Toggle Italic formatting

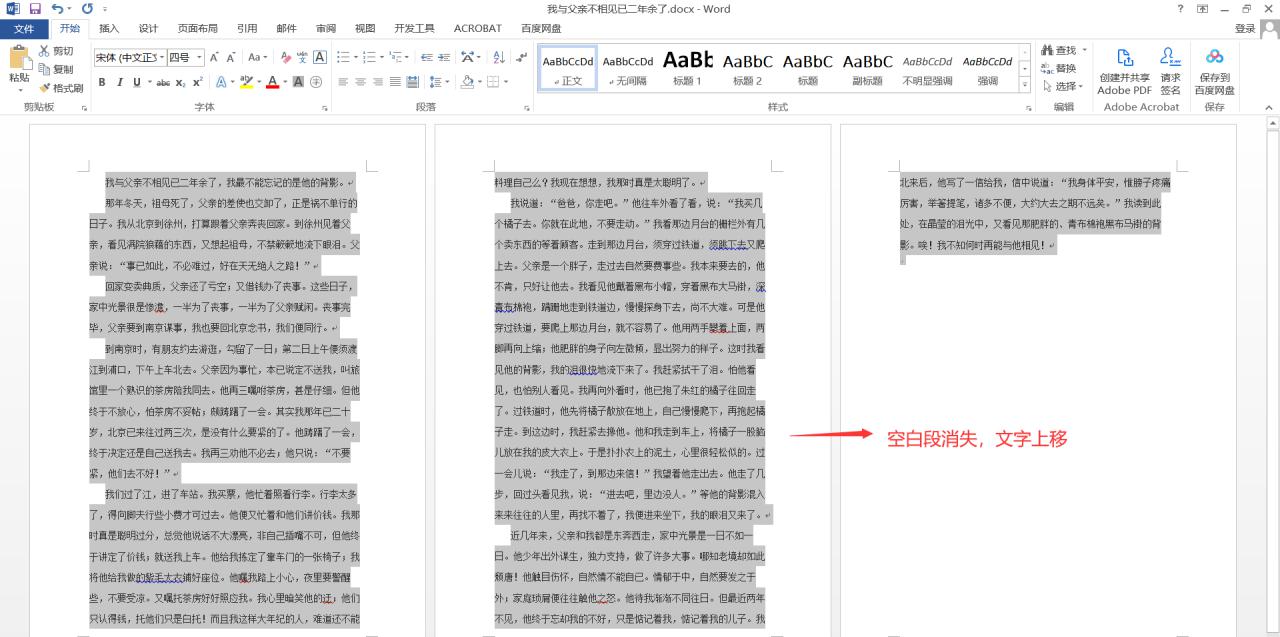[x=119, y=82]
